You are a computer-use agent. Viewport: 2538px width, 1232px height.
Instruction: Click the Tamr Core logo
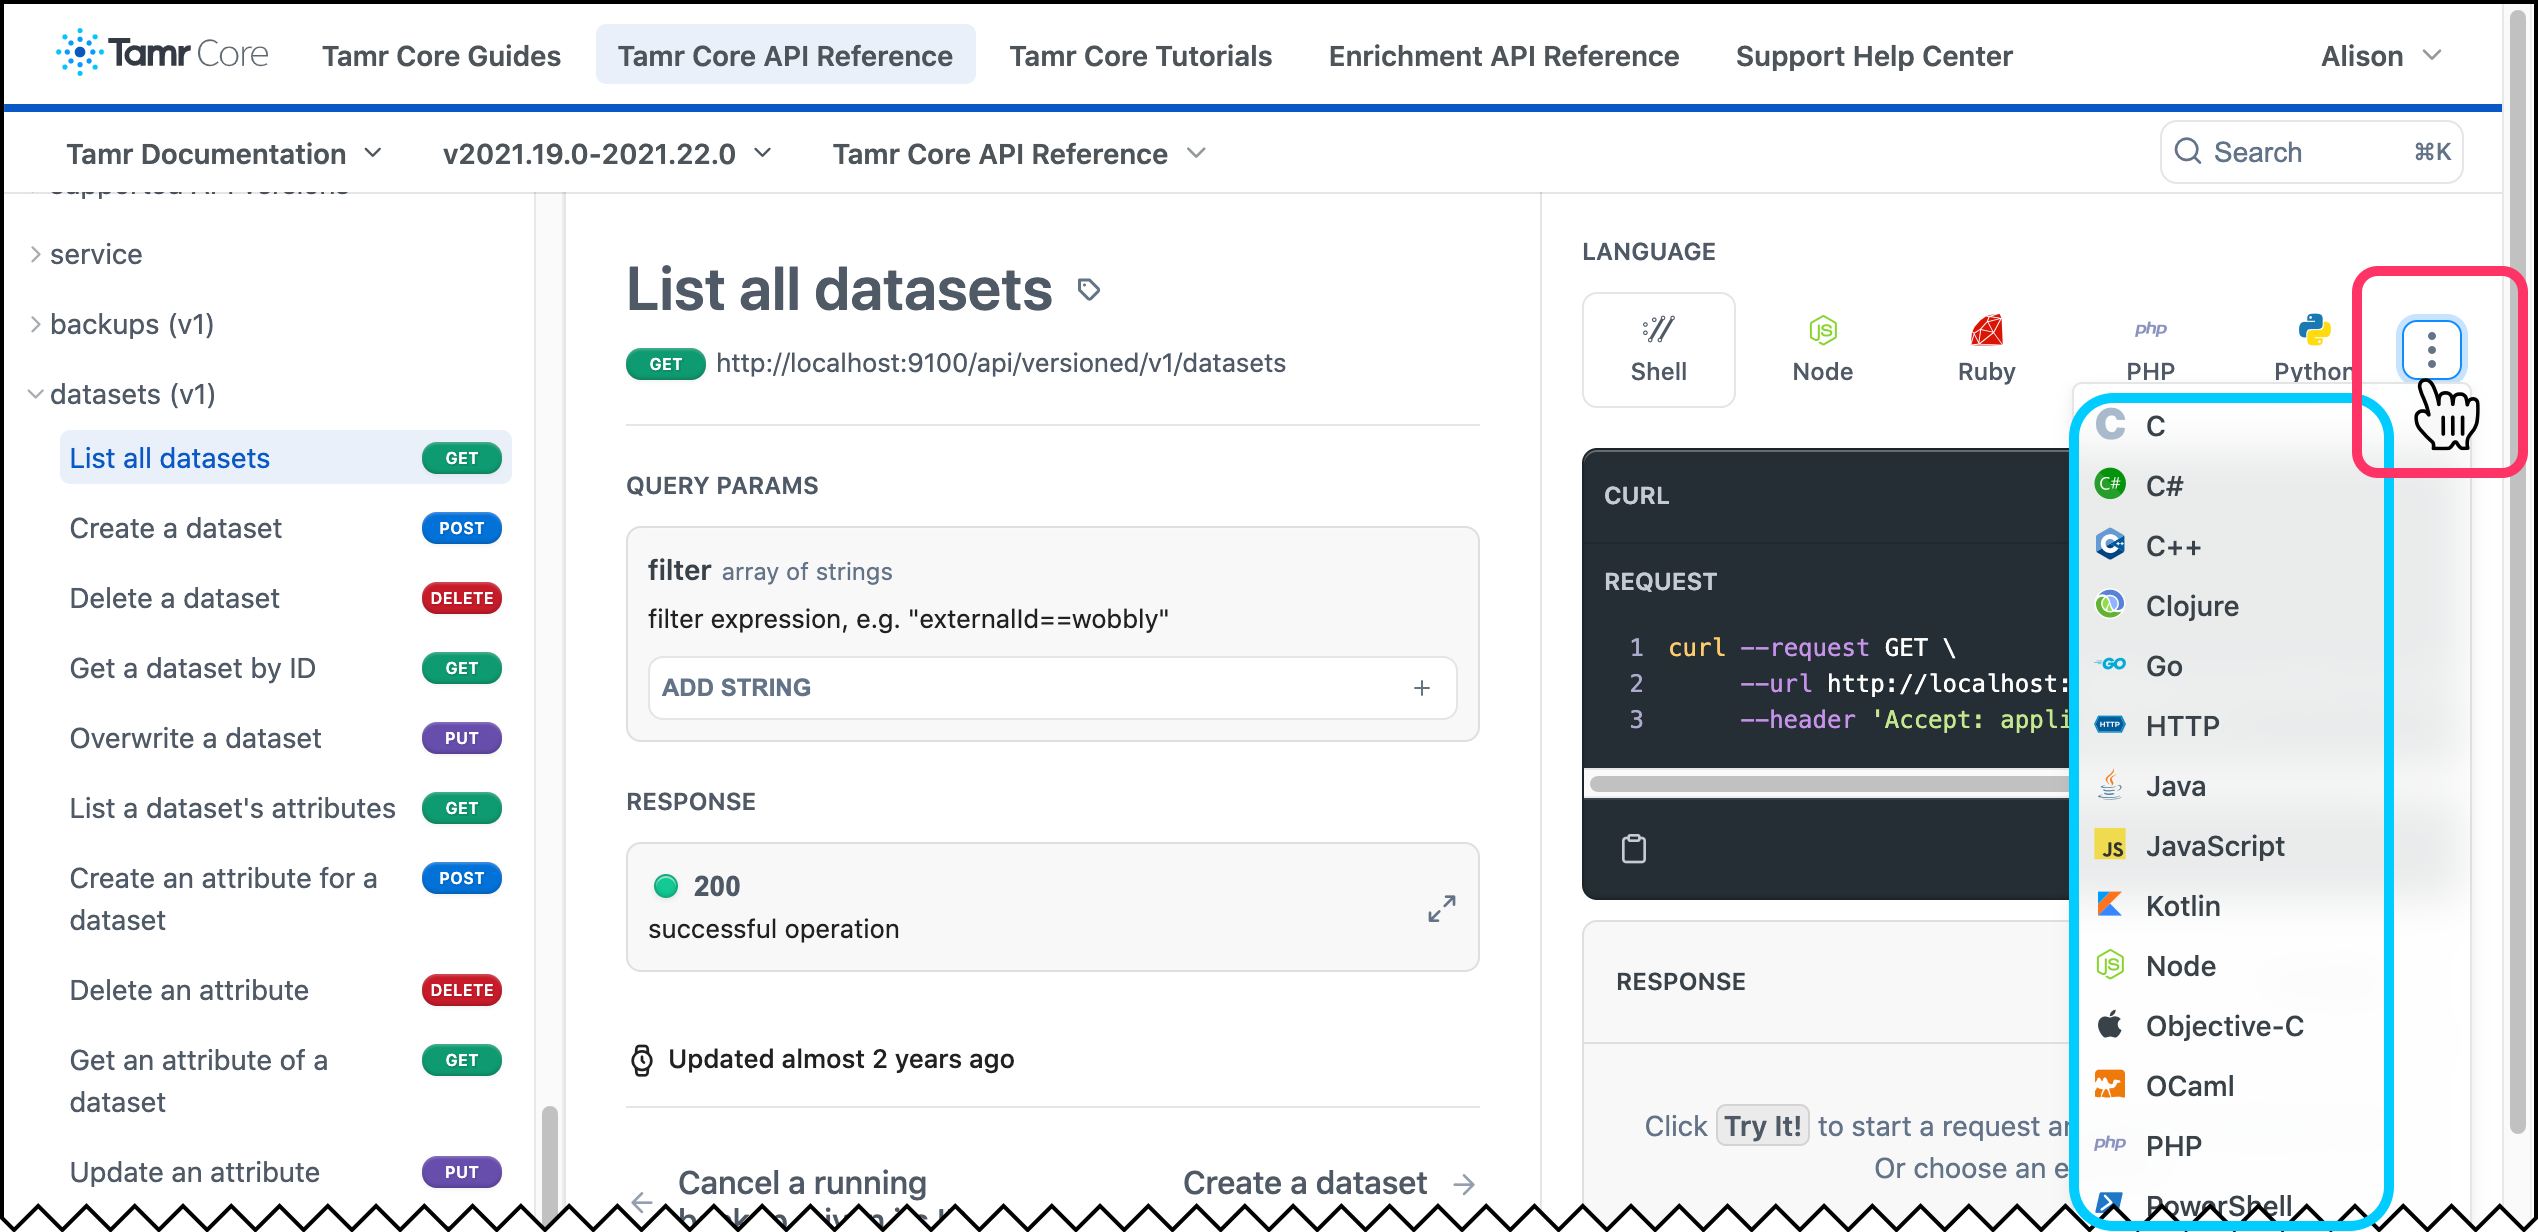coord(162,53)
